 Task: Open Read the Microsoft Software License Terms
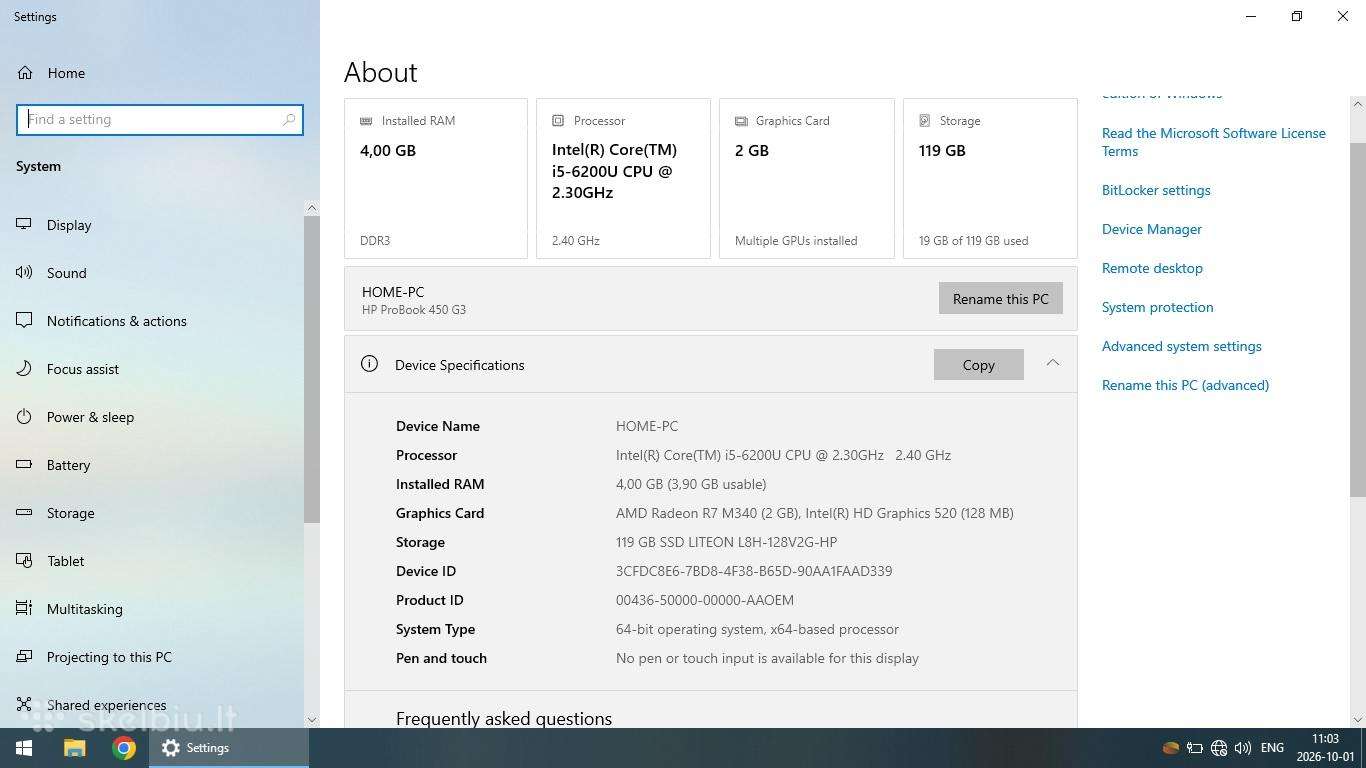(1213, 142)
